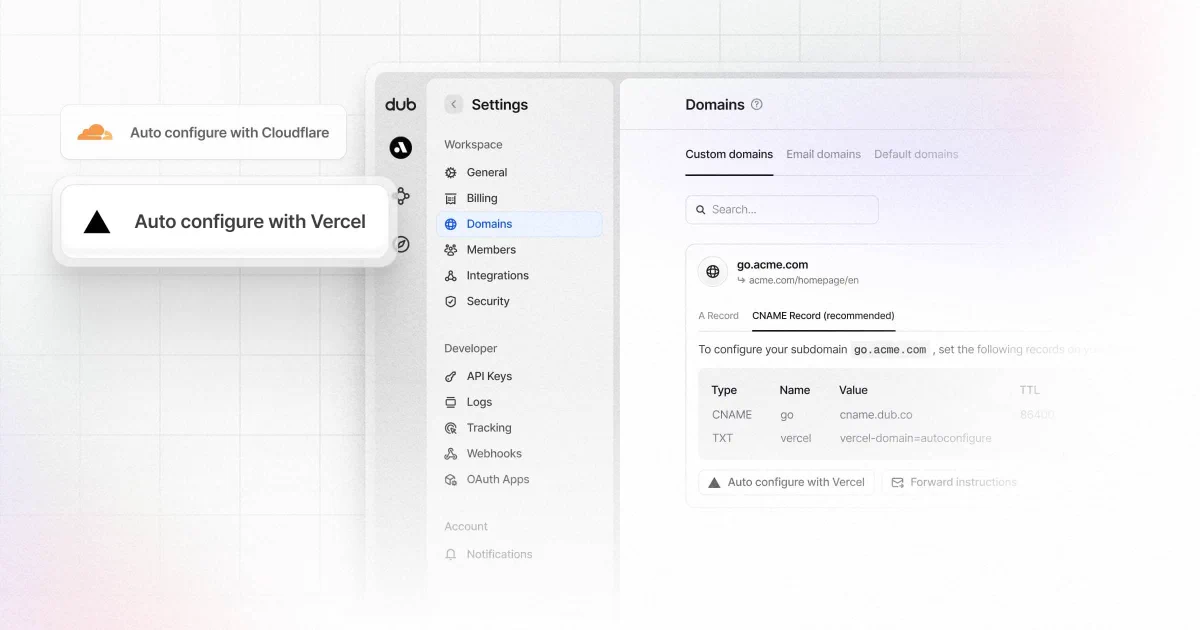Click the Workspace section heading
The width and height of the screenshot is (1200, 630).
click(473, 145)
